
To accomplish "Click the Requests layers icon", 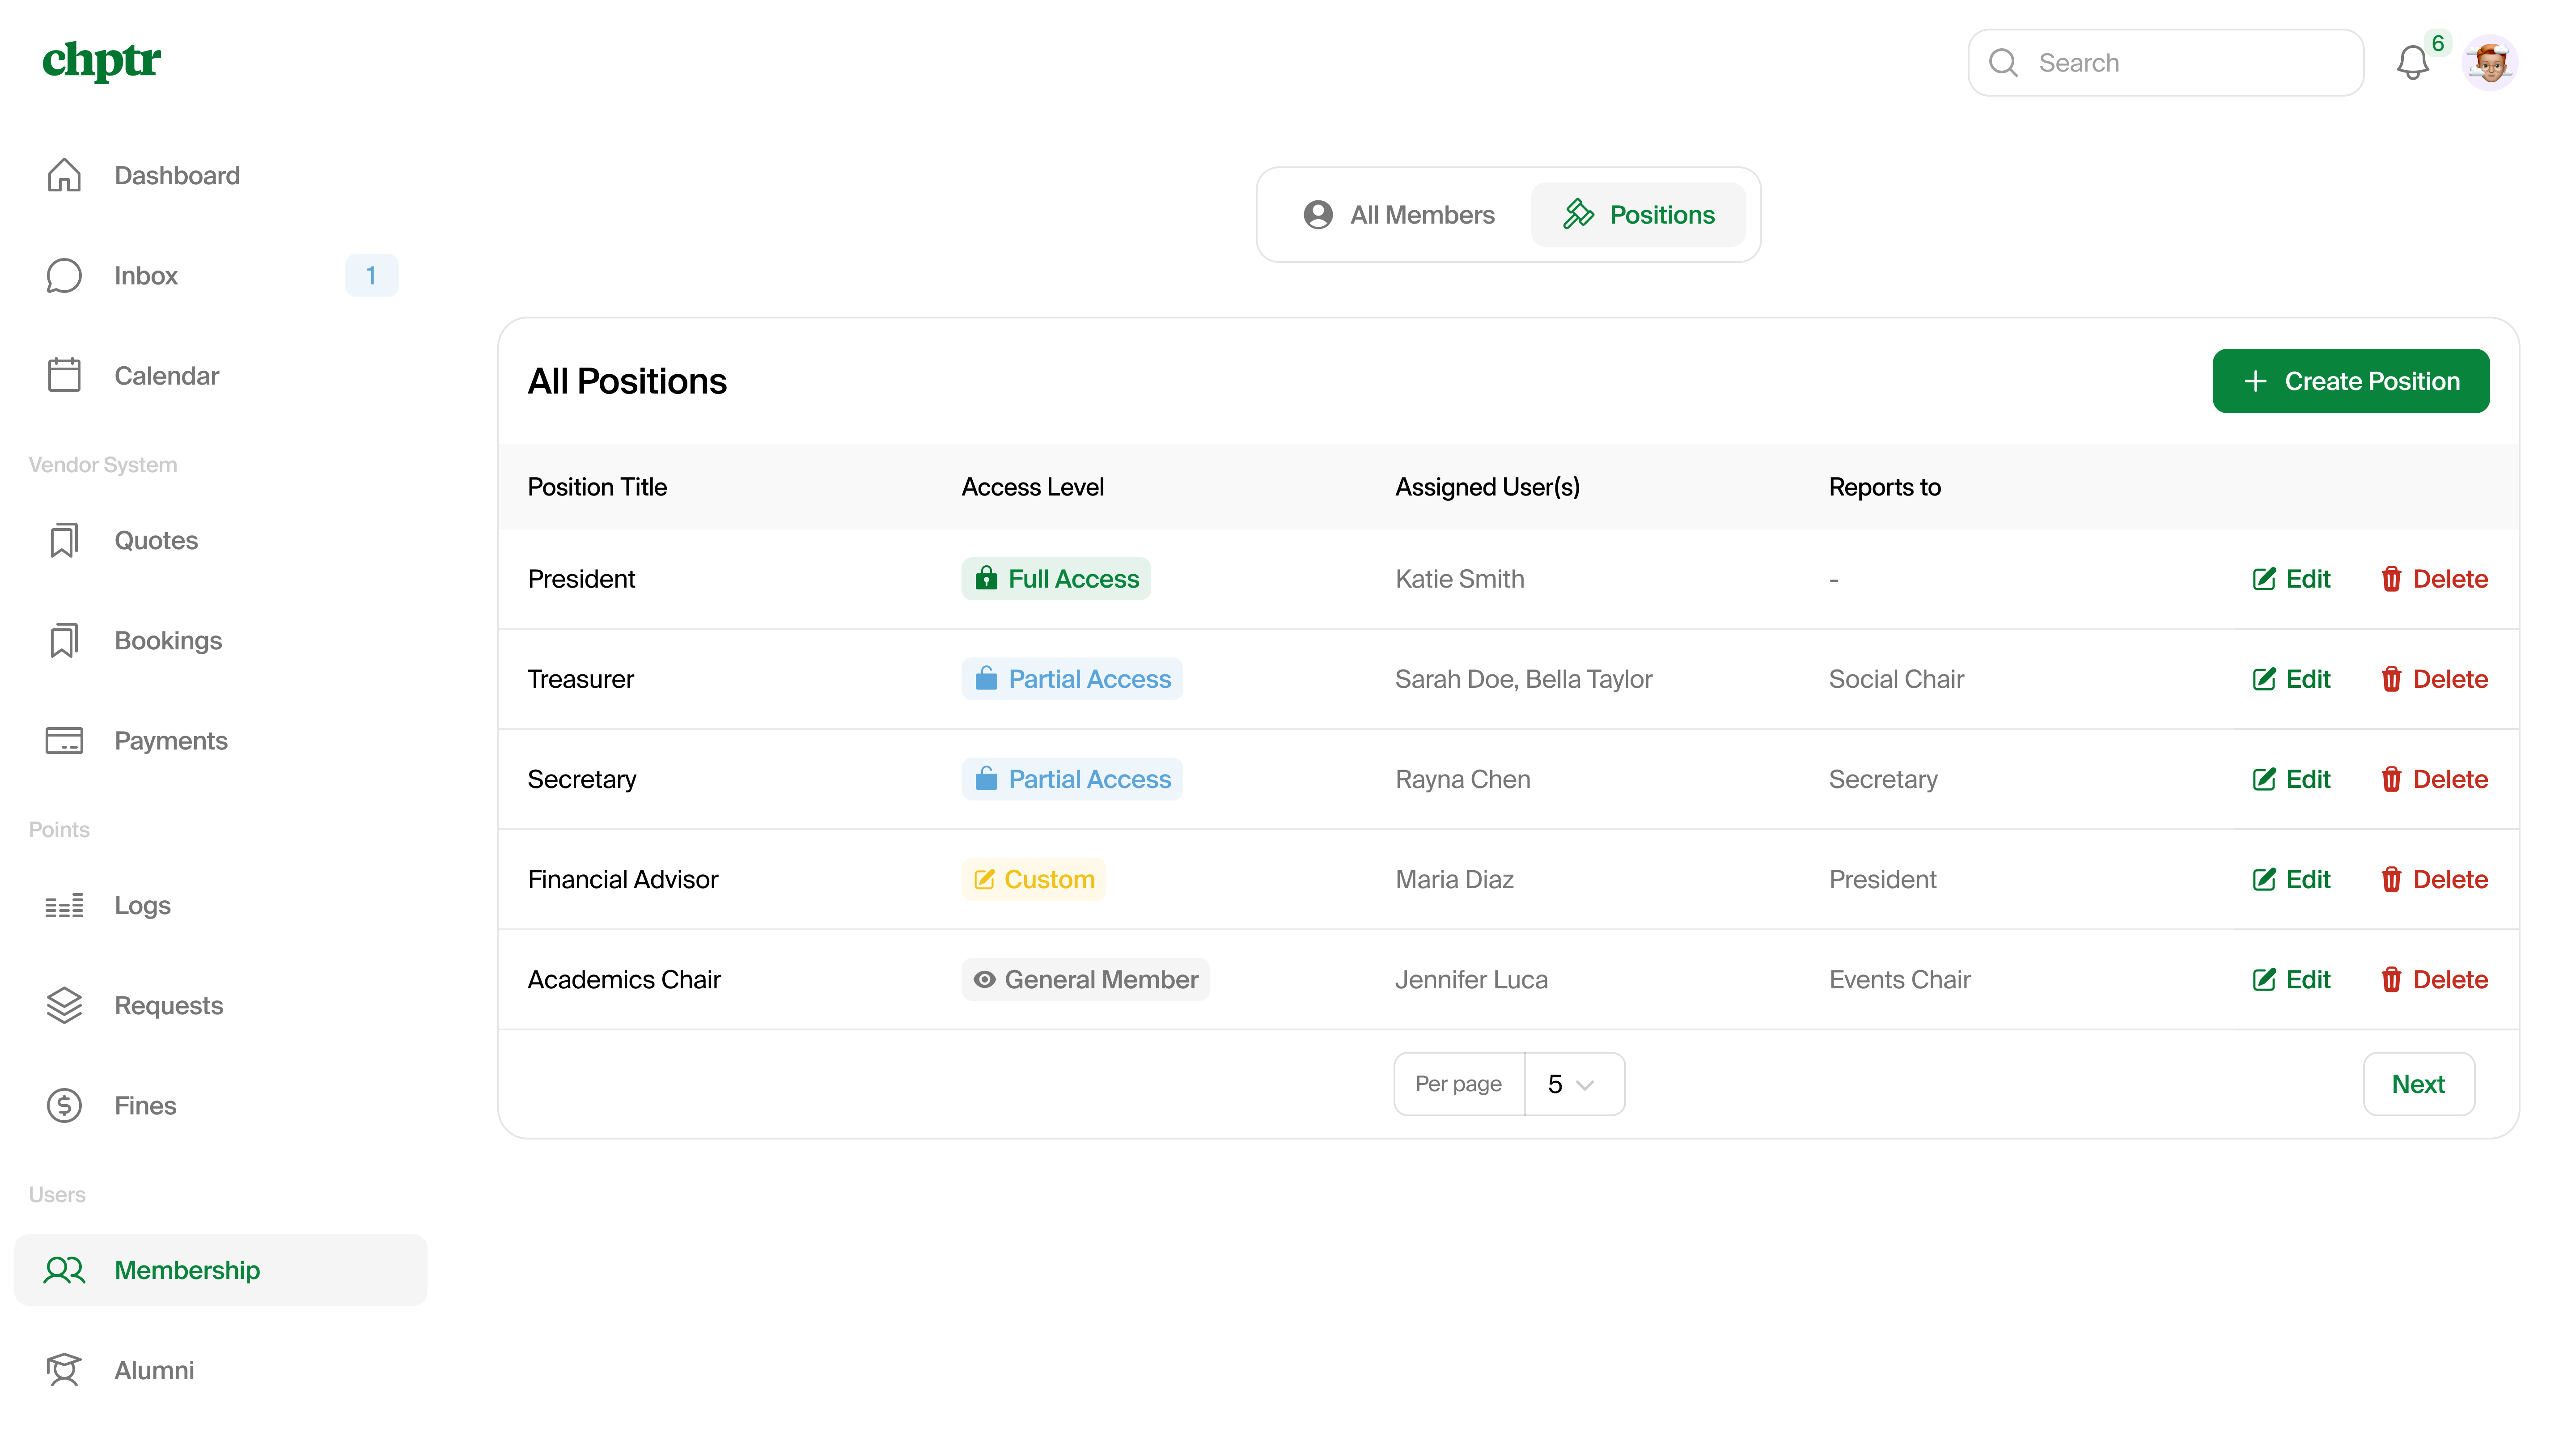I will pyautogui.click(x=64, y=1005).
